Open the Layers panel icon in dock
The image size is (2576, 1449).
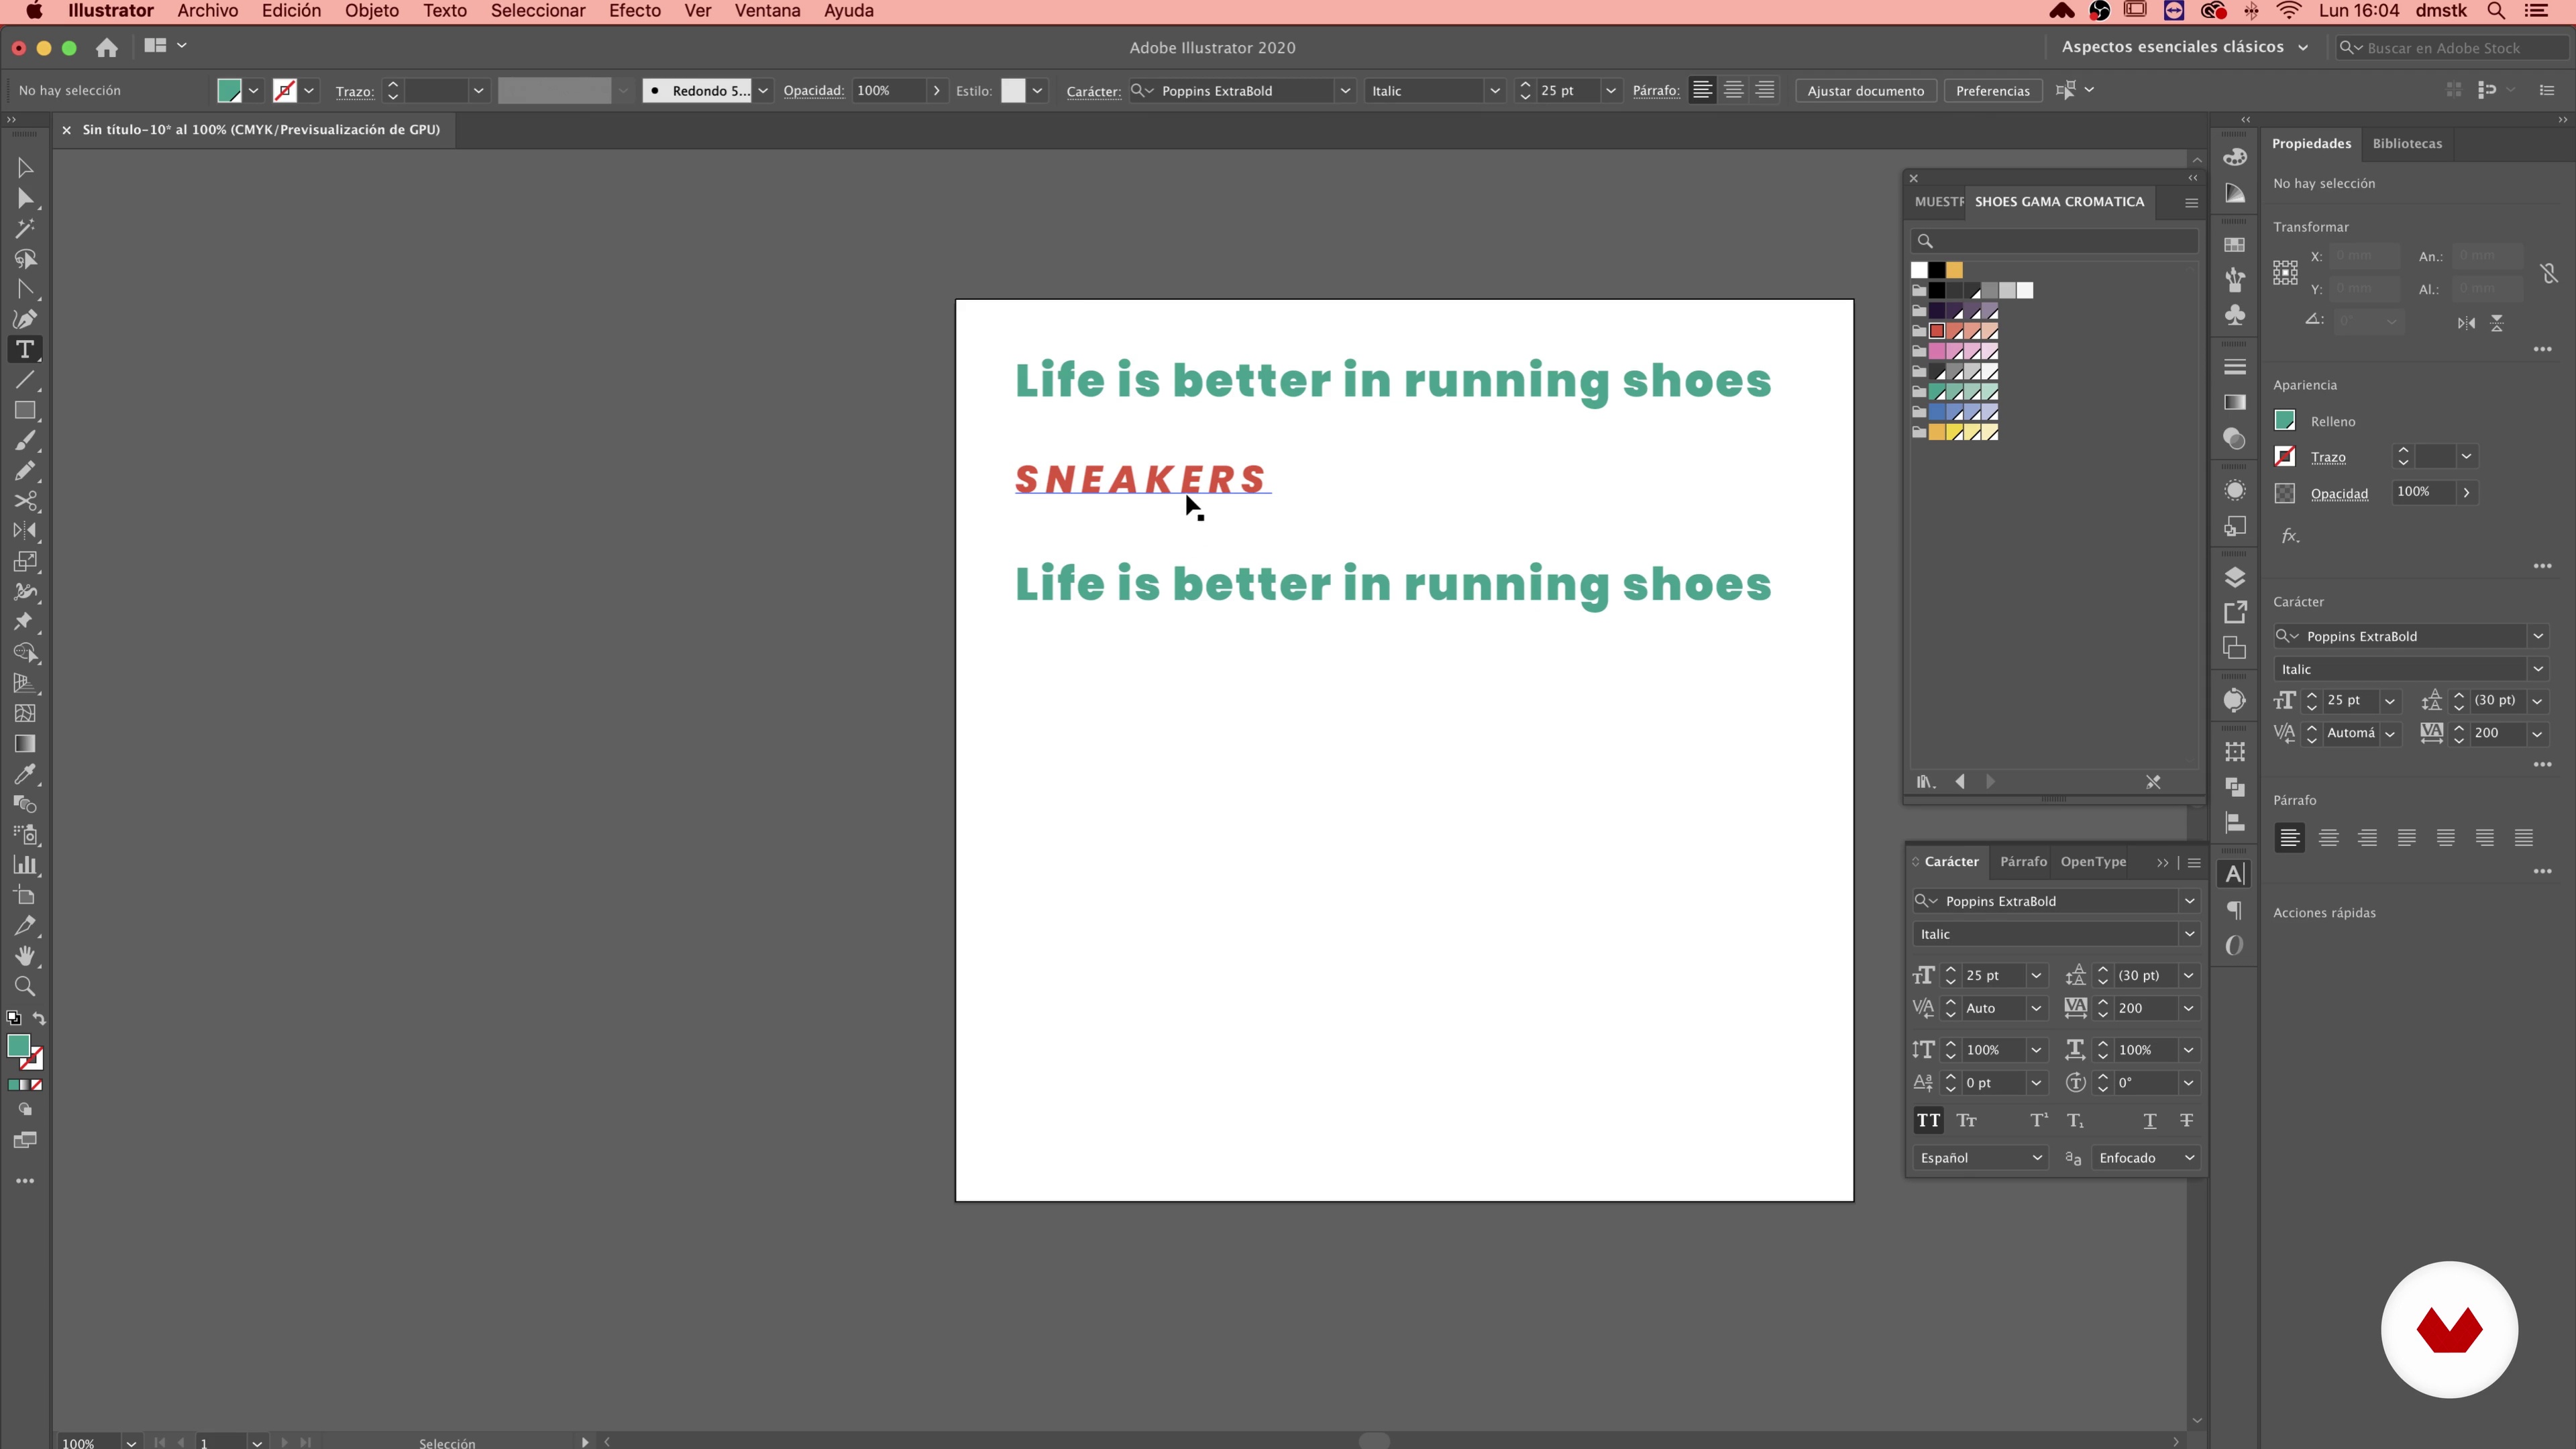tap(2235, 578)
